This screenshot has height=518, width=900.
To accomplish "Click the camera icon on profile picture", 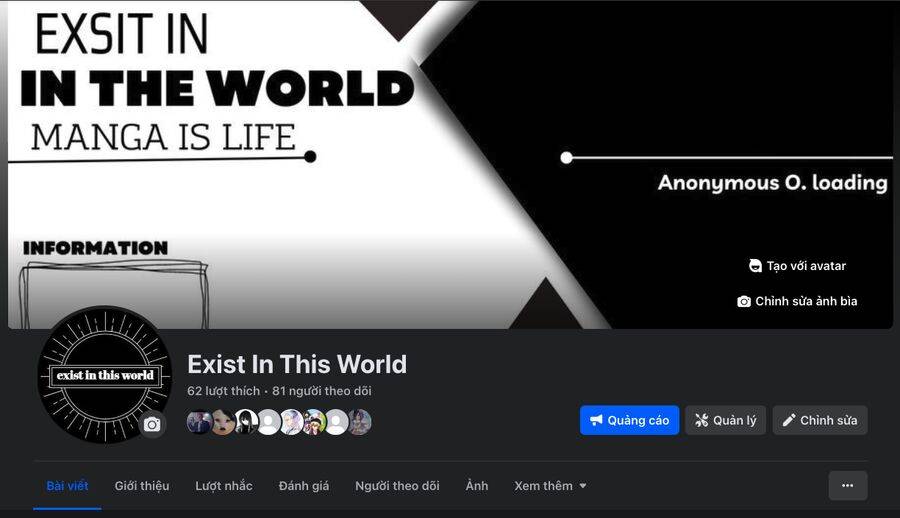I will click(x=152, y=424).
